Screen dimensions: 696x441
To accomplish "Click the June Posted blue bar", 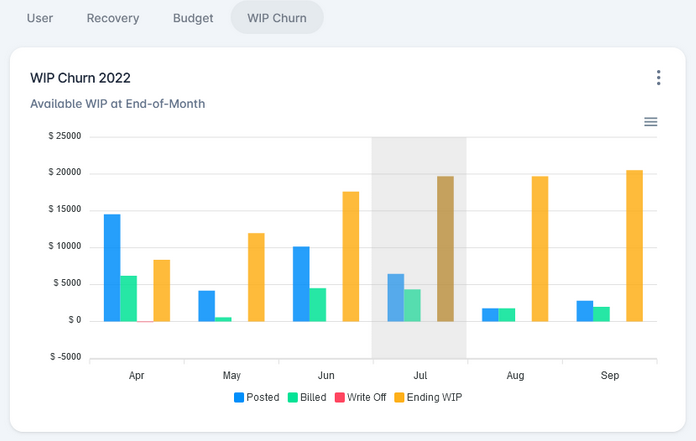I will coord(301,284).
